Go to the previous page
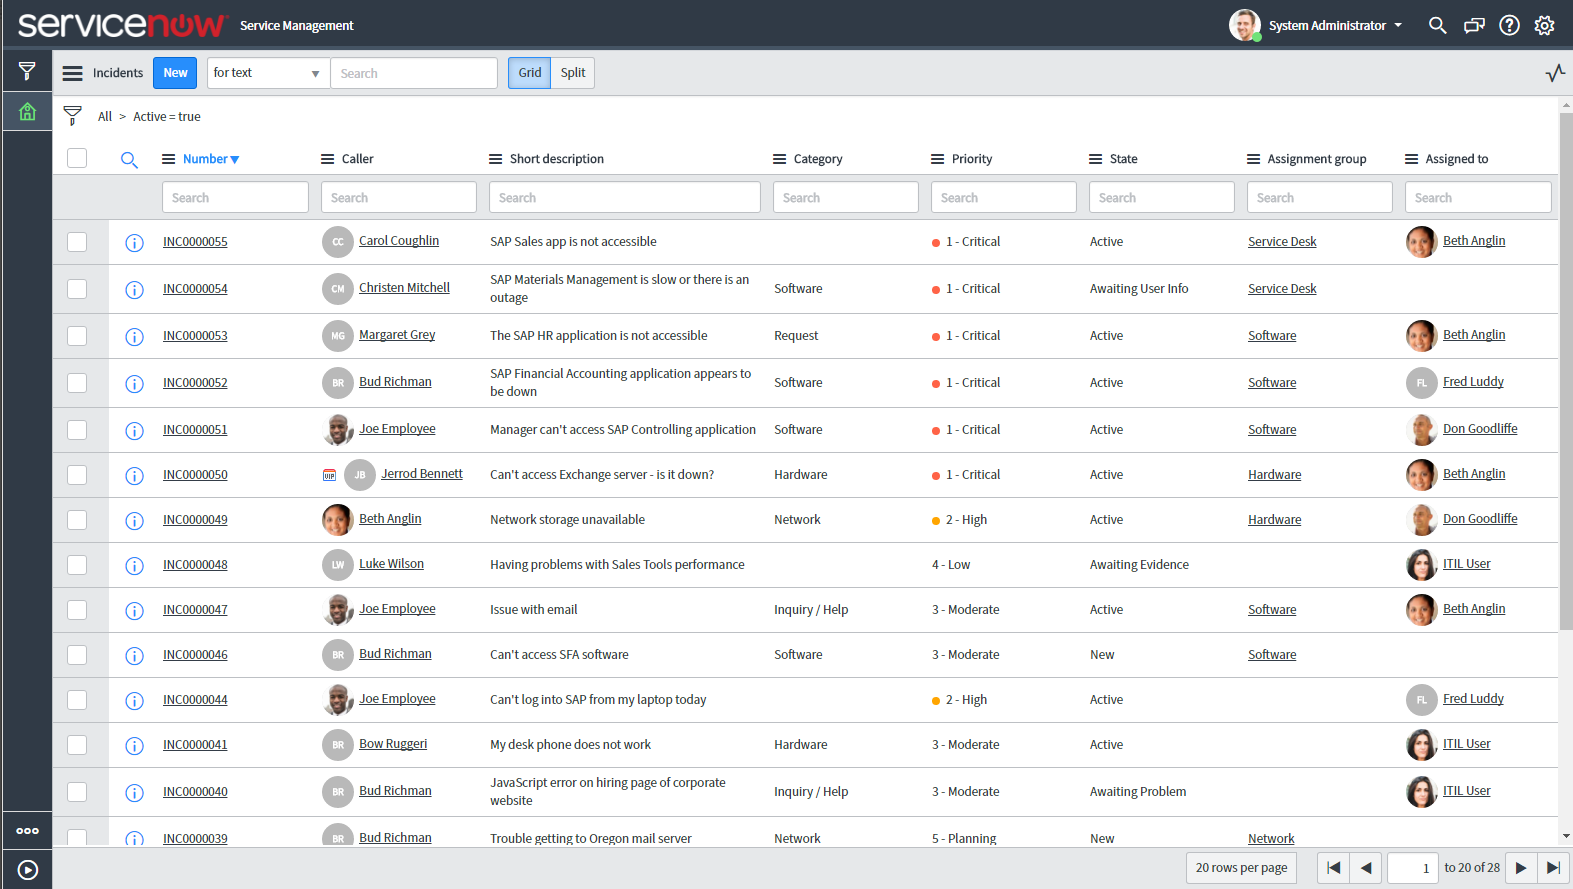This screenshot has height=889, width=1573. [x=1366, y=868]
